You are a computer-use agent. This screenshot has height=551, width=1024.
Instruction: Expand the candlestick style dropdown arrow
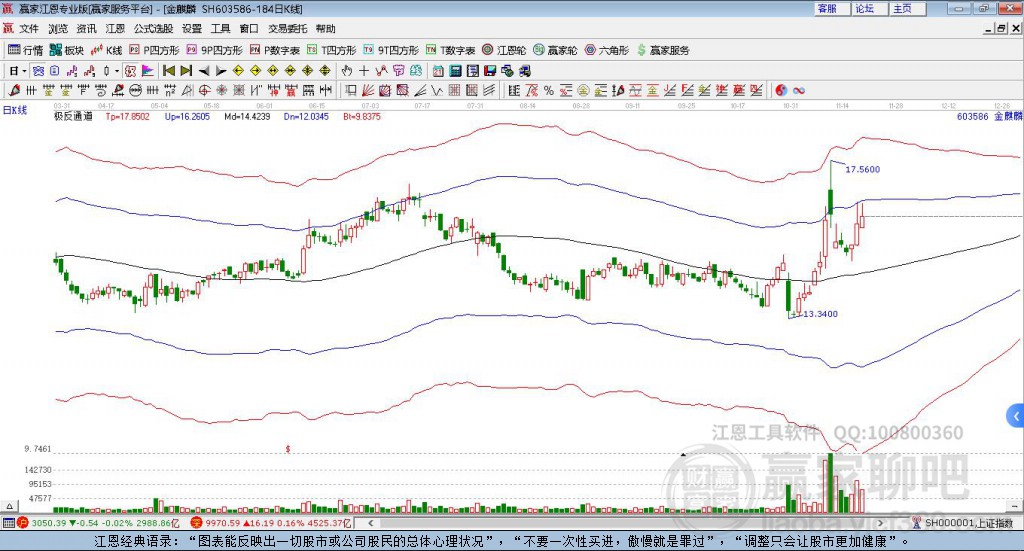(x=117, y=71)
